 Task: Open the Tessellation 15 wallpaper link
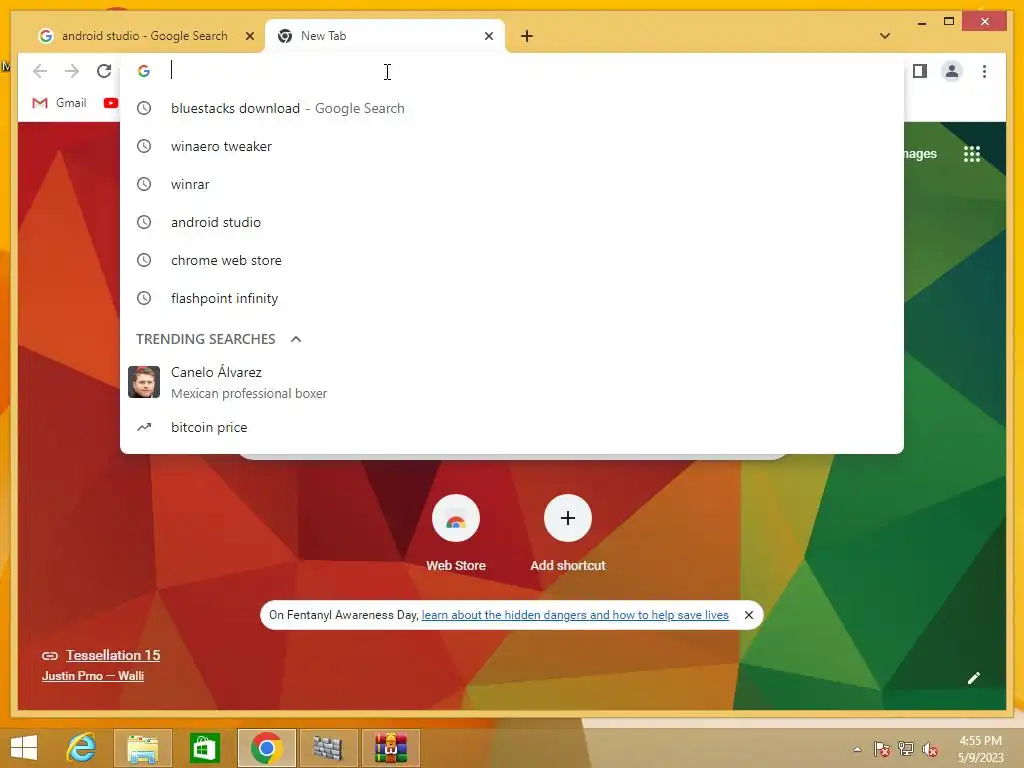point(113,655)
